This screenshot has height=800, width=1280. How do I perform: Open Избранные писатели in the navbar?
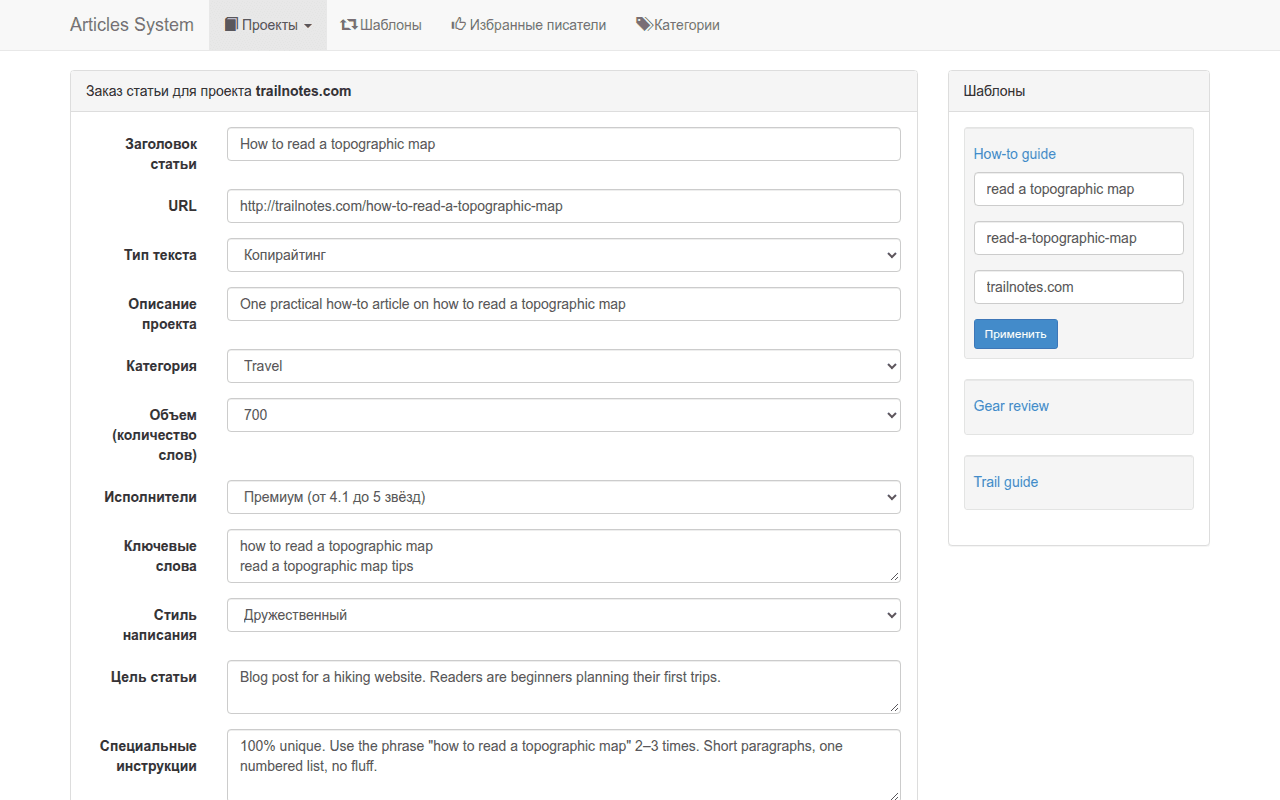(529, 25)
